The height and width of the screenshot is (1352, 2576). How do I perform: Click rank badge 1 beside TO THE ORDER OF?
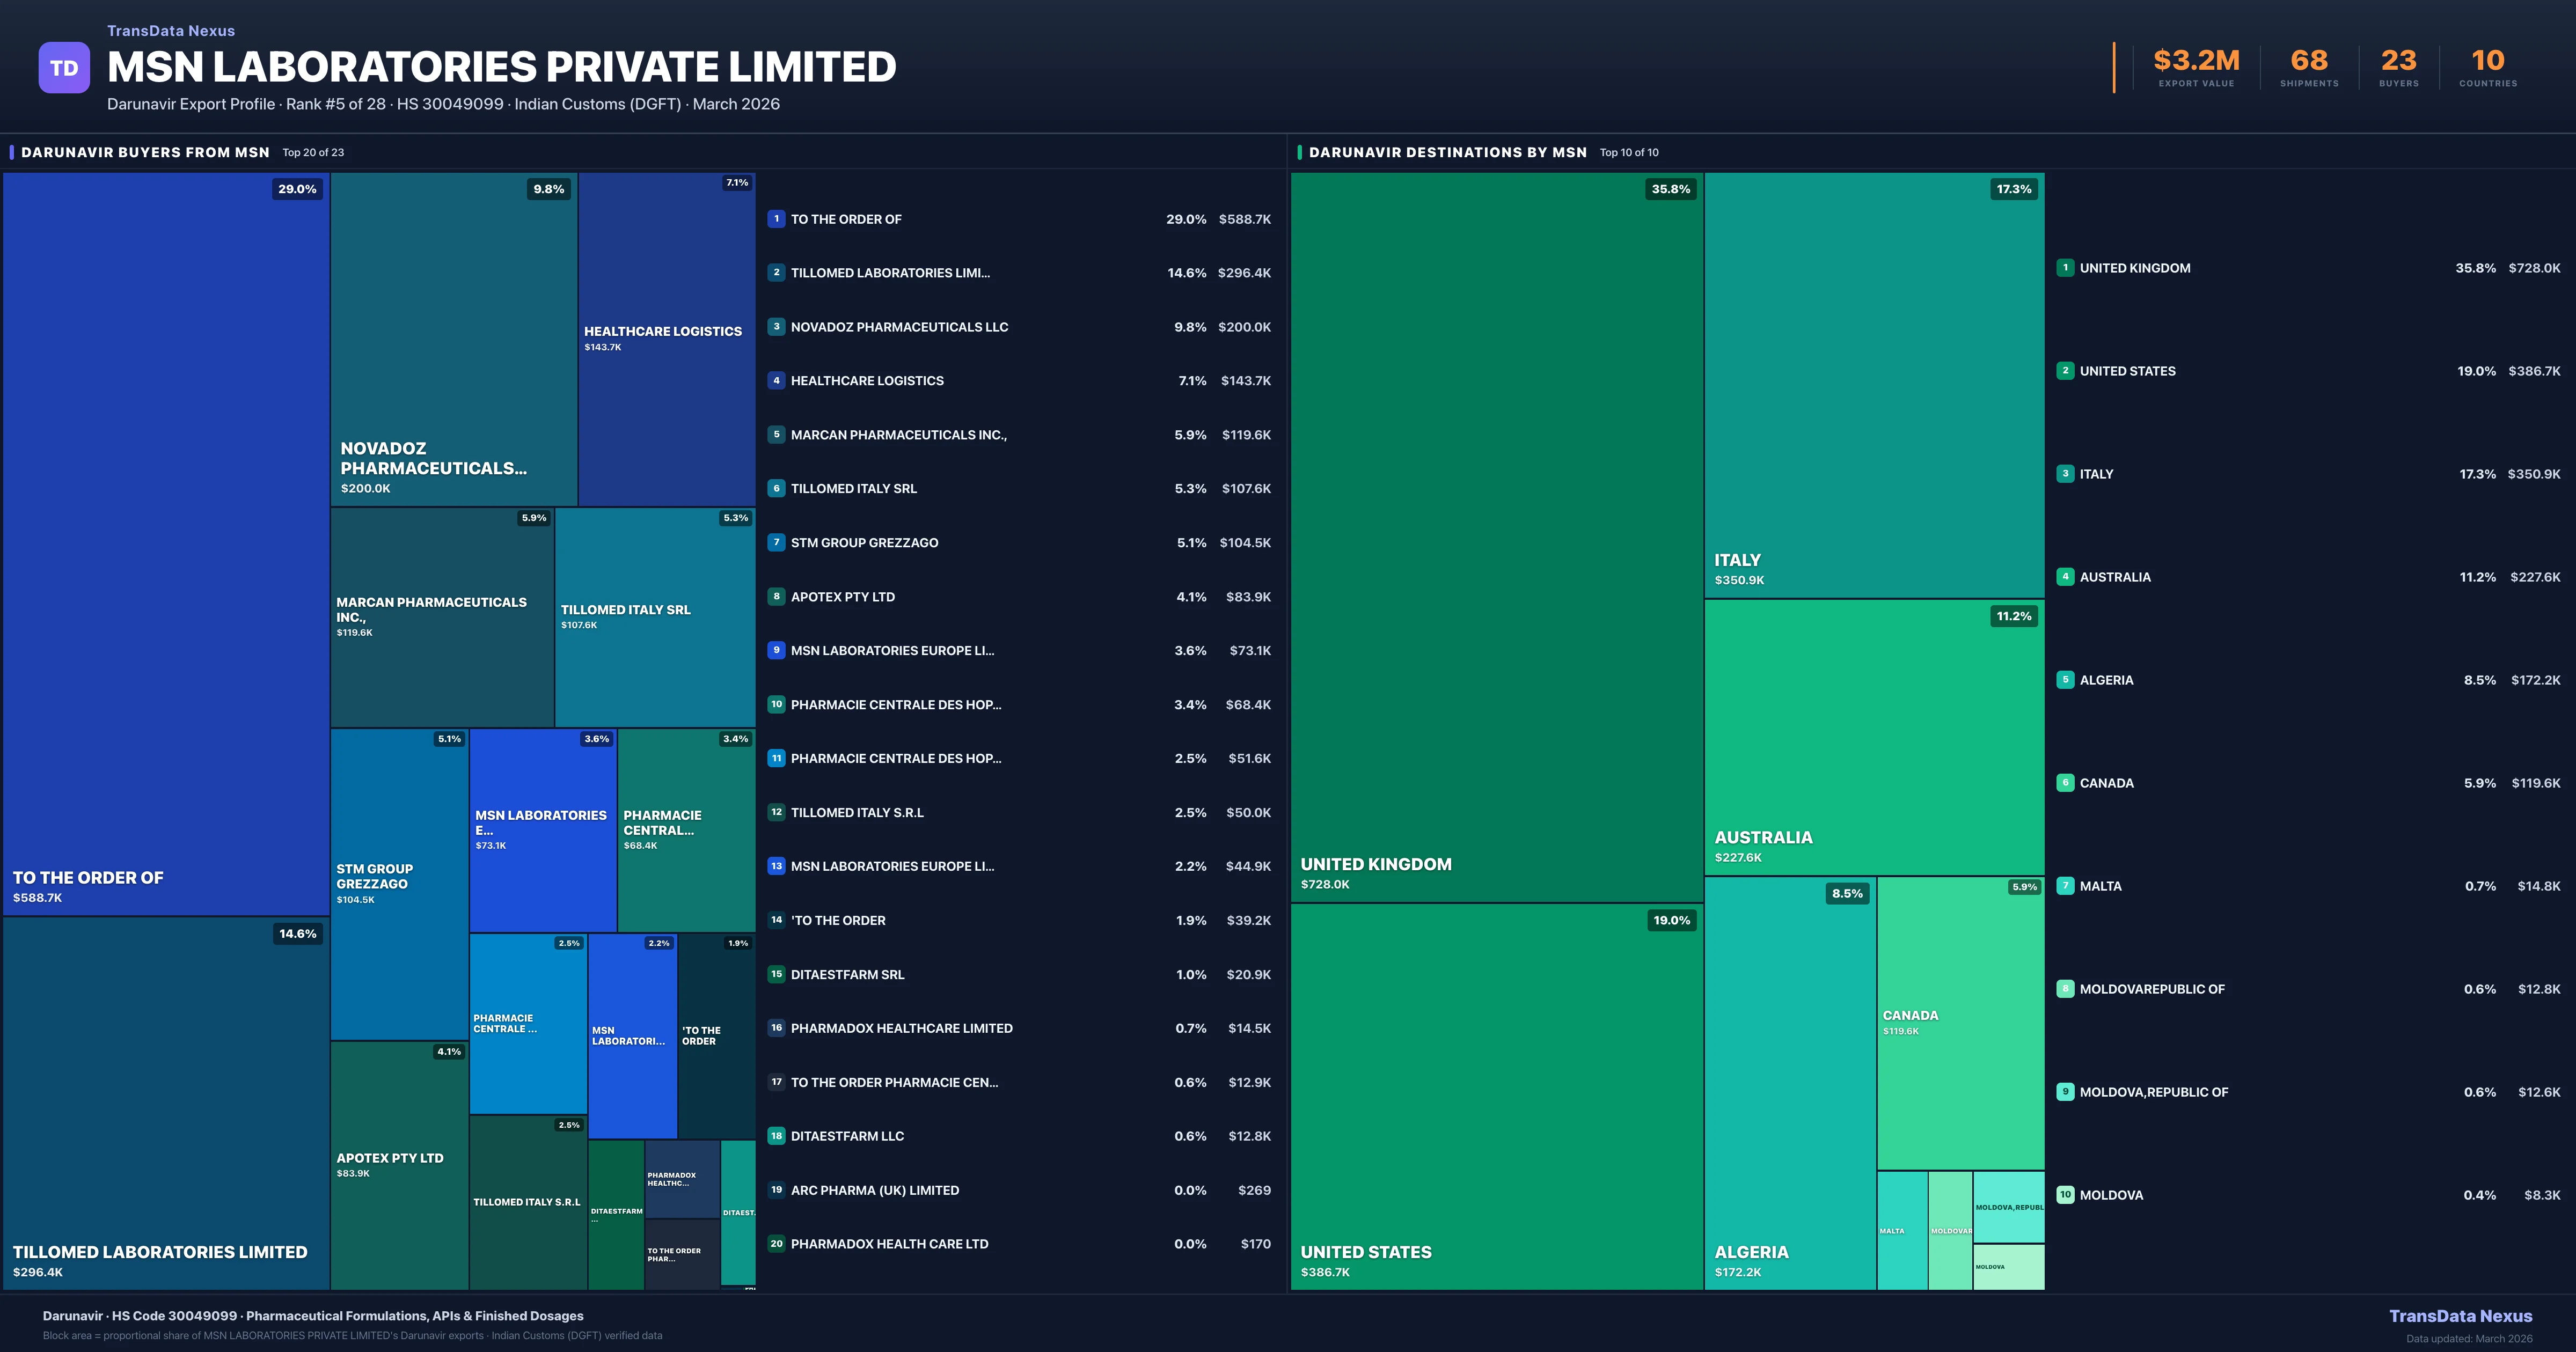click(x=776, y=219)
